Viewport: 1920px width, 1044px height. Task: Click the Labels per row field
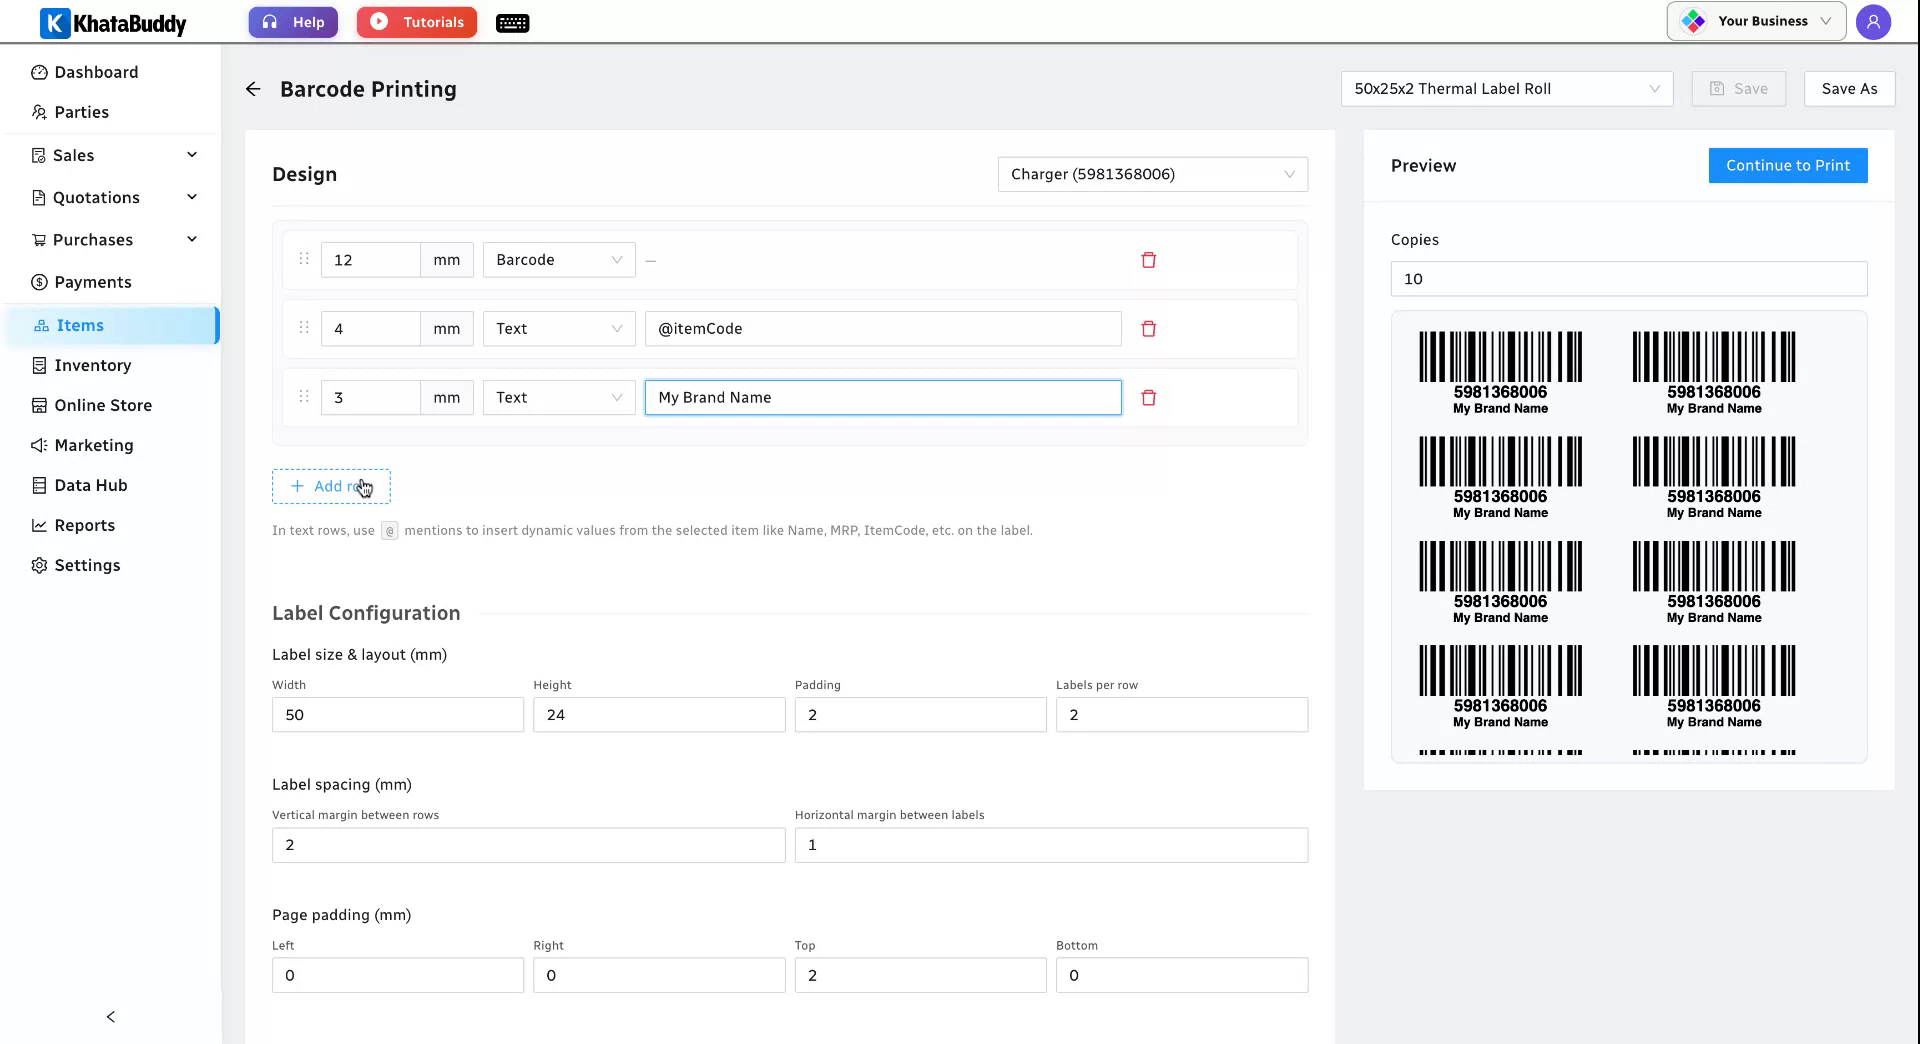[x=1182, y=715]
